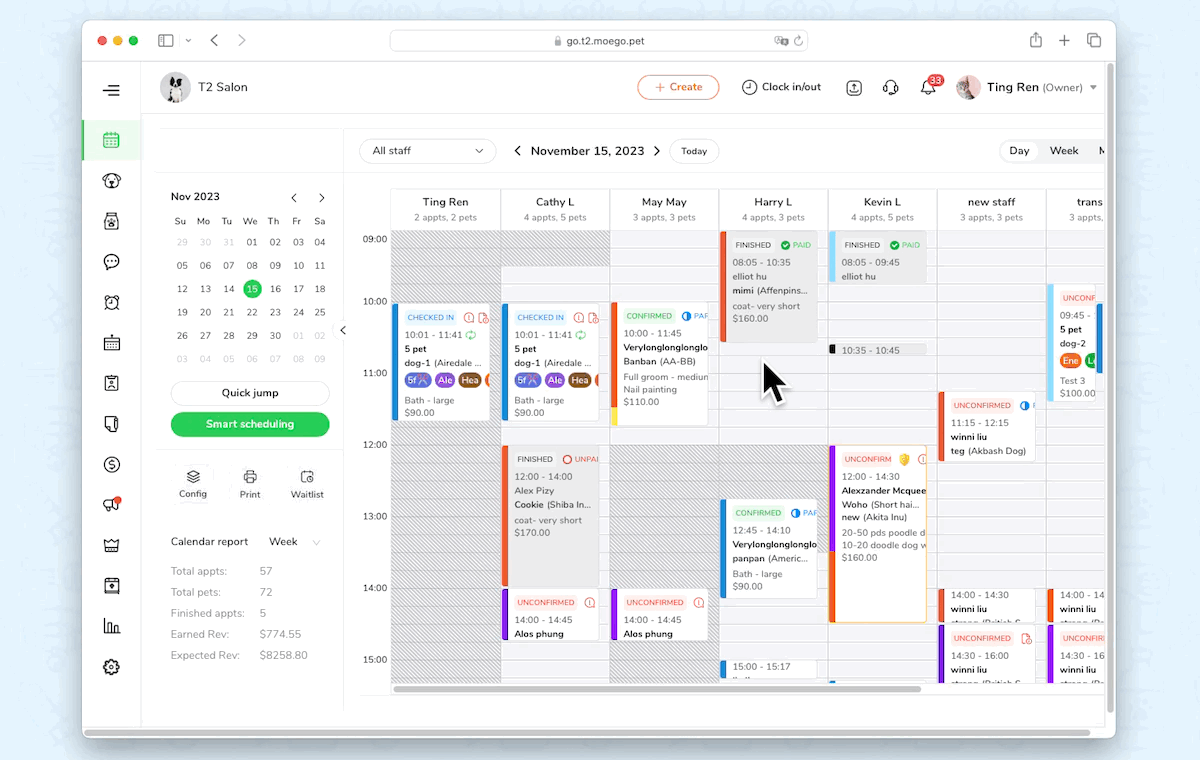Click the horizontal calendar scrollbar
The height and width of the screenshot is (760, 1200).
[656, 689]
